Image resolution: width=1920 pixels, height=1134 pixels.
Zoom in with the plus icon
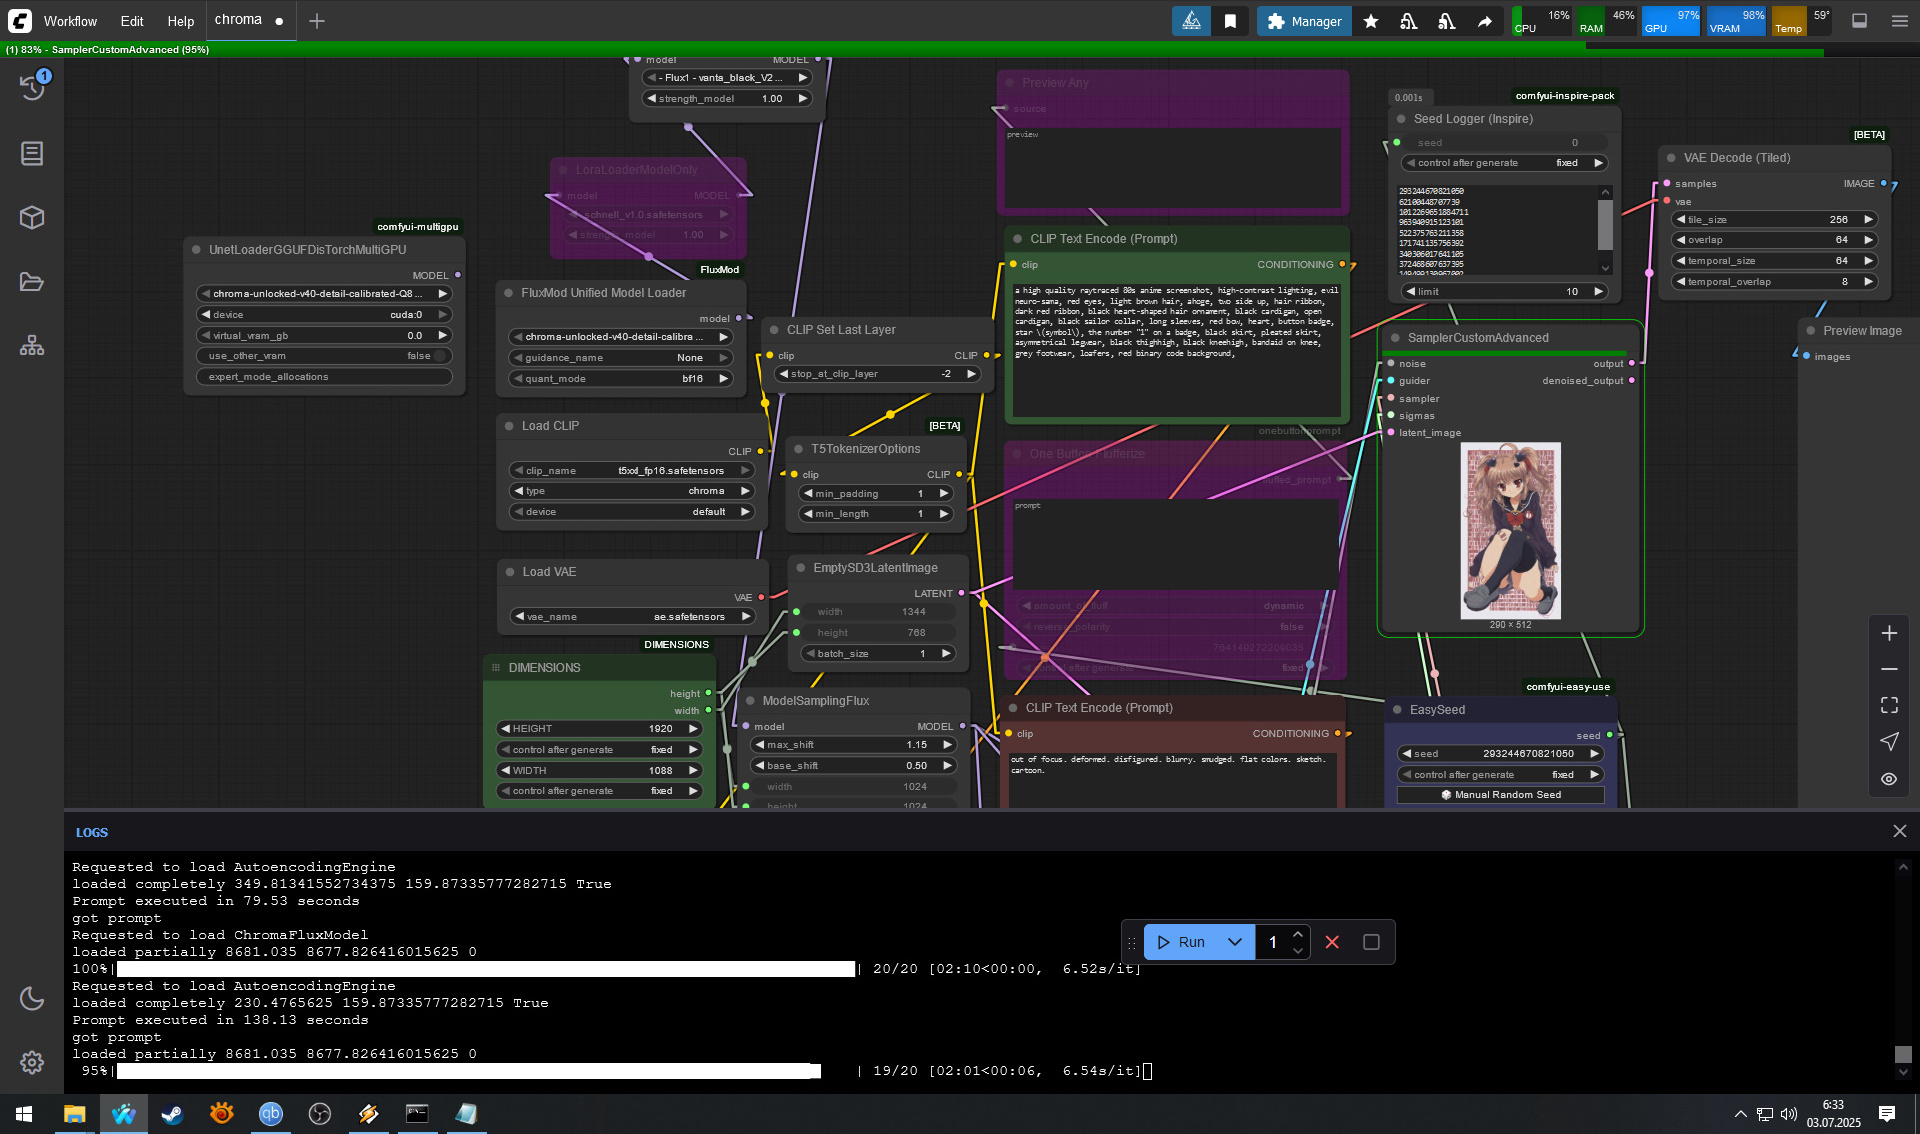click(x=1889, y=633)
